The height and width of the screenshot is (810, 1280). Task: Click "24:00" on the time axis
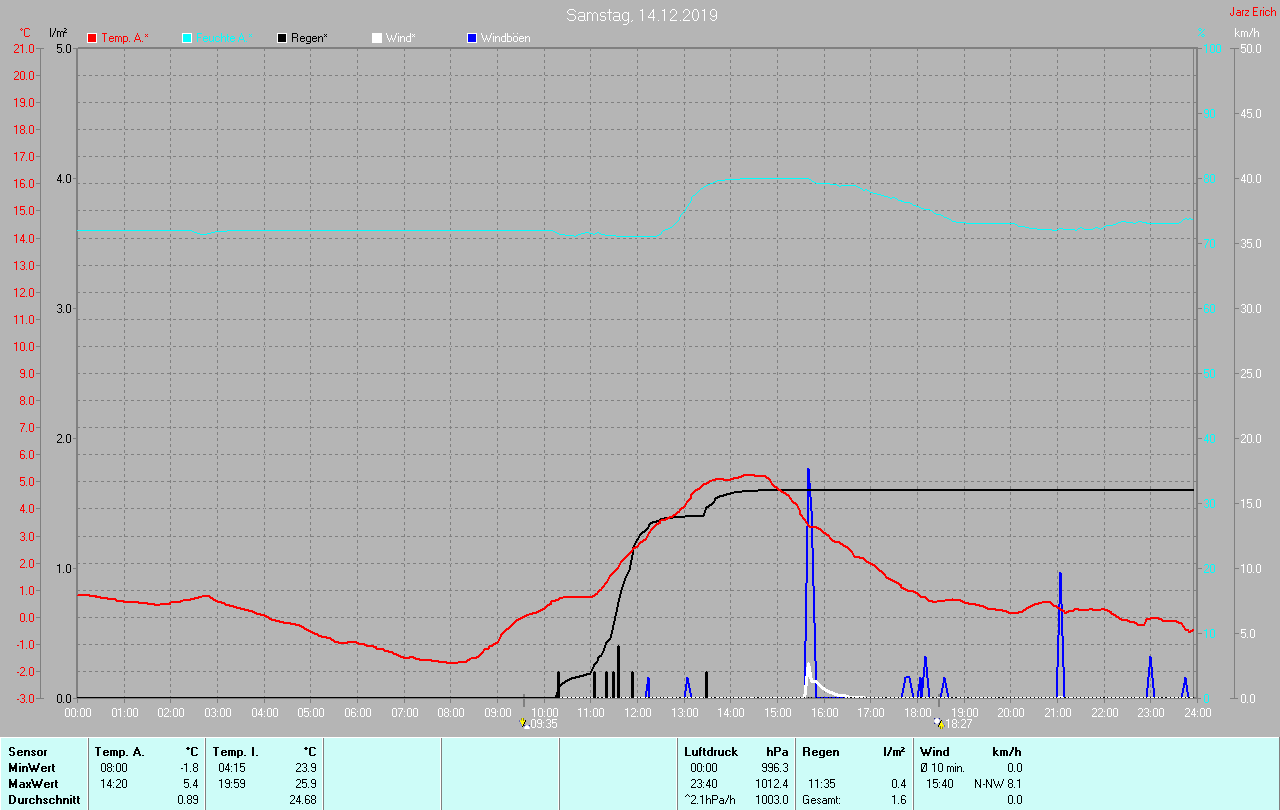click(x=1197, y=713)
